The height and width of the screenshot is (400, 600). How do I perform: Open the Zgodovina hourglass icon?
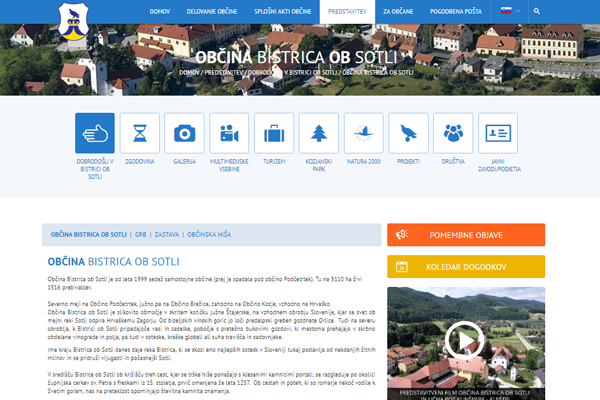[140, 133]
